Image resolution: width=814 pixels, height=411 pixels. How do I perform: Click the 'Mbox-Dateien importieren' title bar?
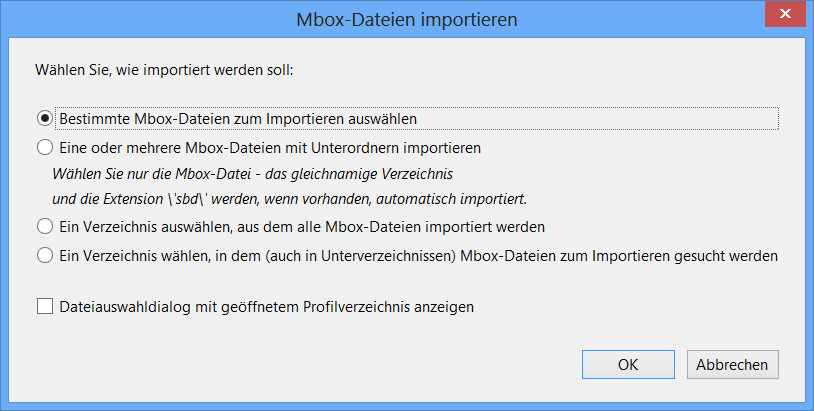(x=406, y=18)
